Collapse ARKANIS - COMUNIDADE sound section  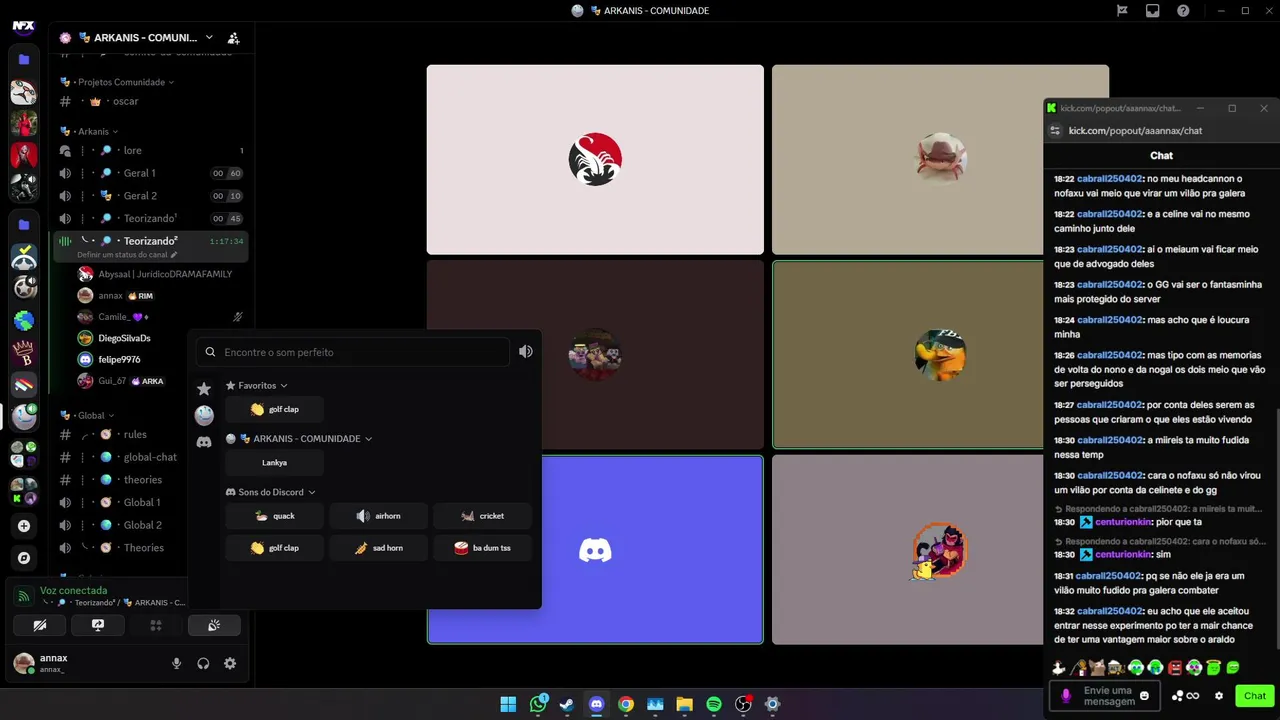(x=299, y=439)
